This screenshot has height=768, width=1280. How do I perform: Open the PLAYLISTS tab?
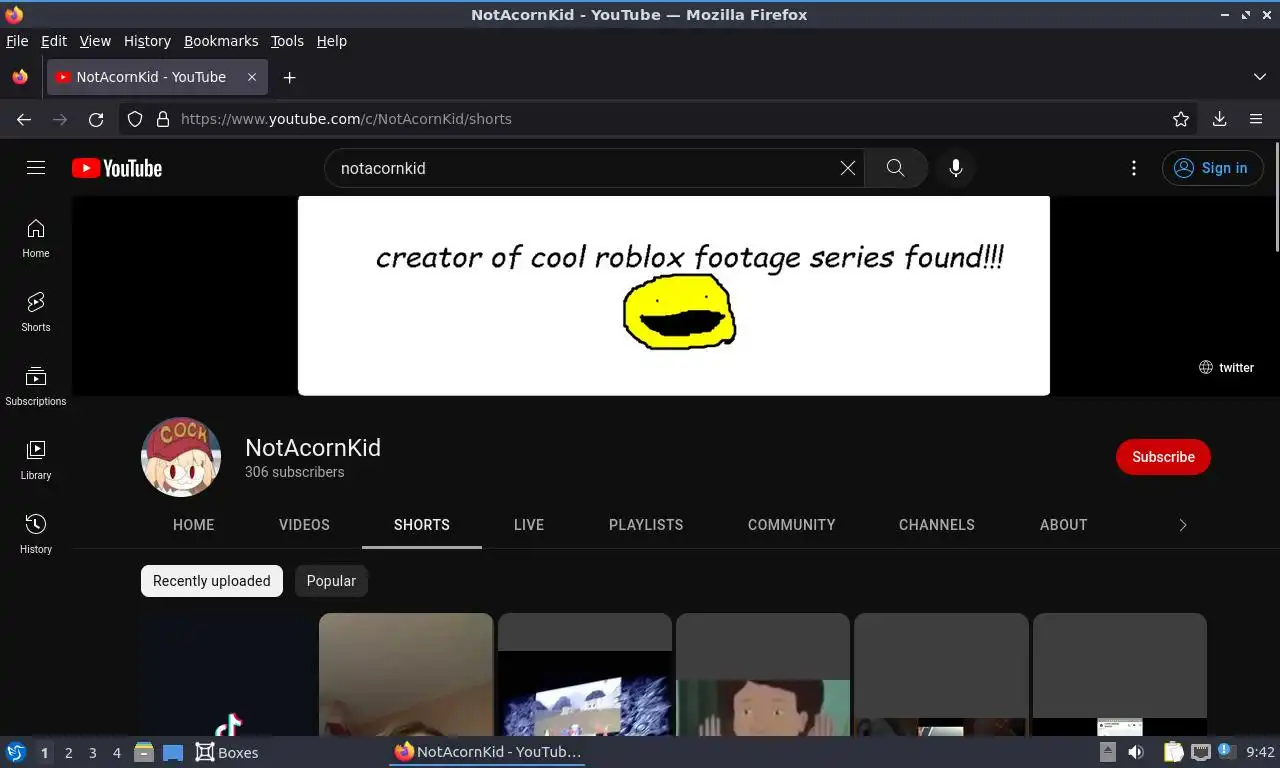[646, 525]
